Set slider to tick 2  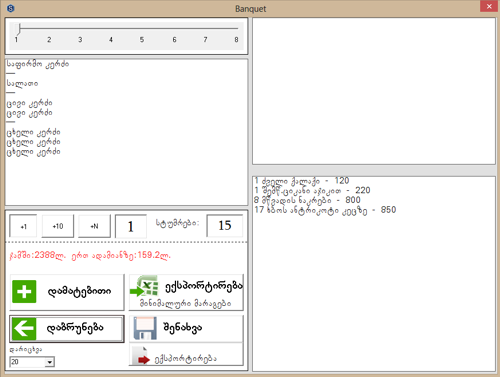pyautogui.click(x=49, y=40)
